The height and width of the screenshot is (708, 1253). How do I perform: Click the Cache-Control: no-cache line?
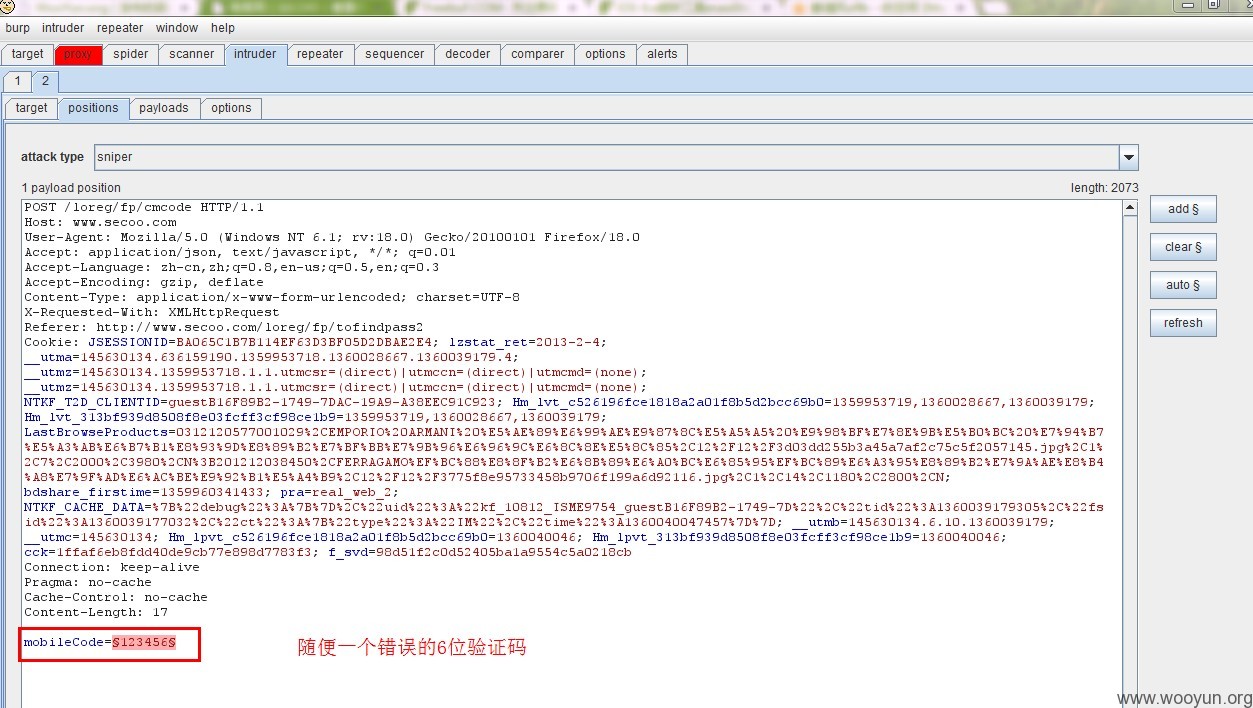click(116, 597)
